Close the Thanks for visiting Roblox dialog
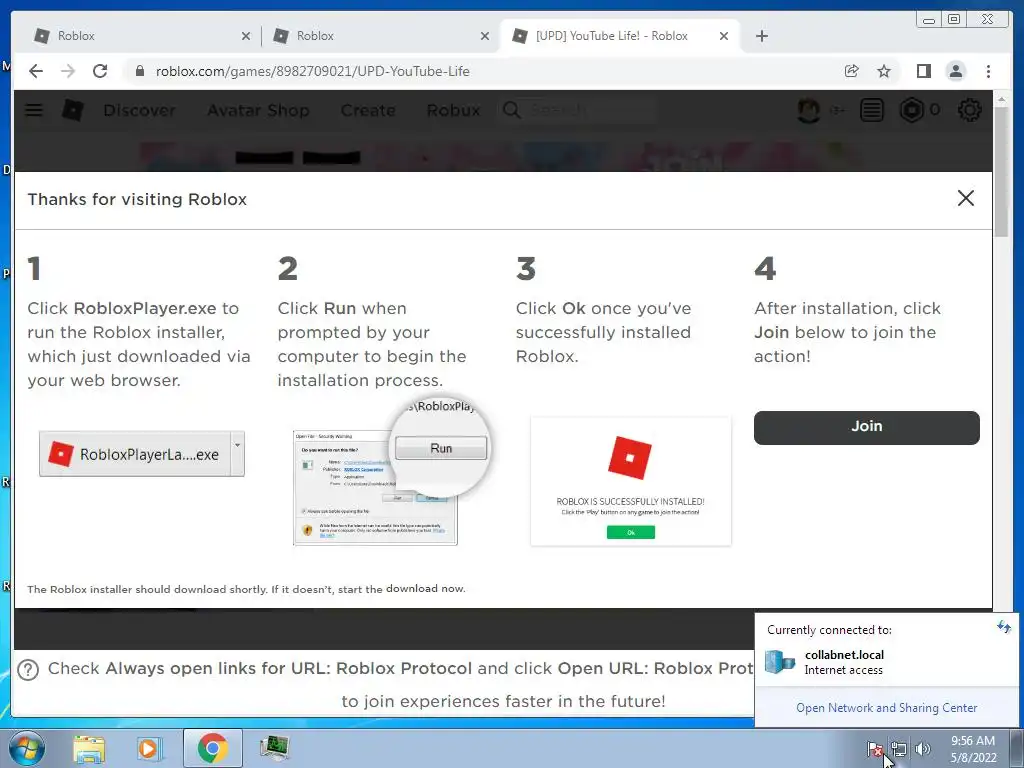The width and height of the screenshot is (1024, 768). tap(966, 199)
